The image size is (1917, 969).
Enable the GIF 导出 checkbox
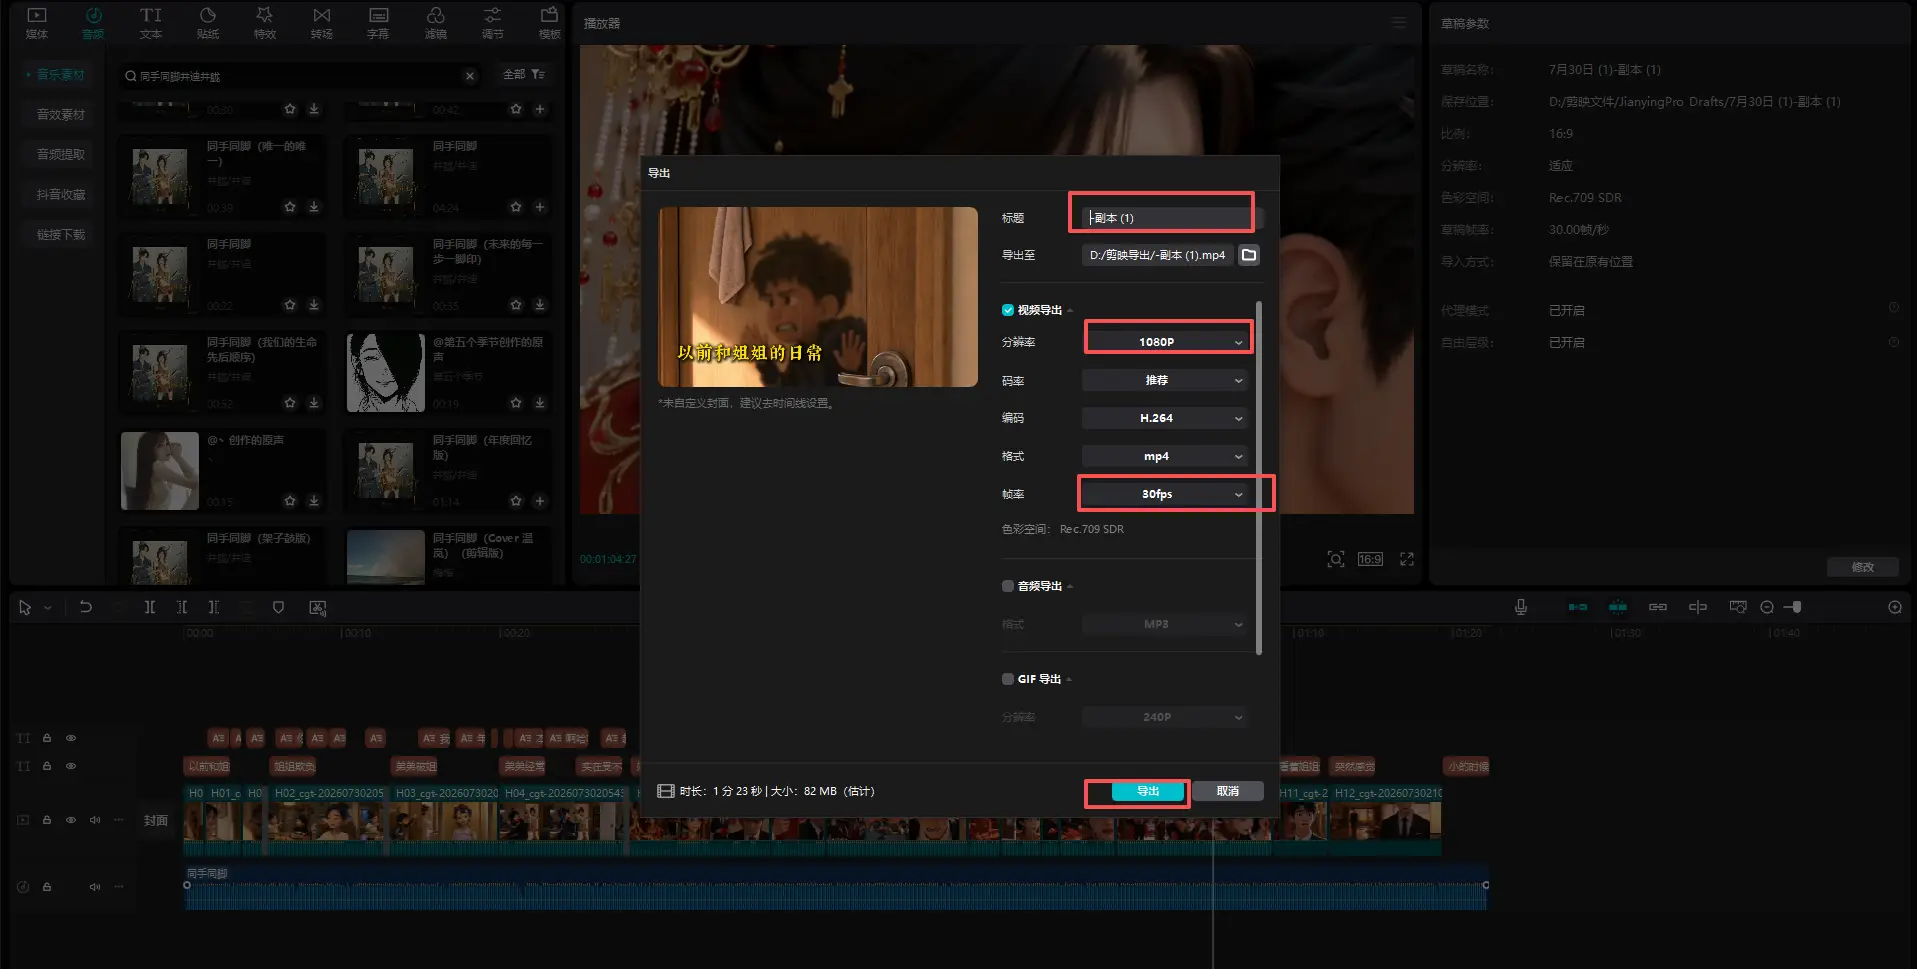coord(1008,679)
